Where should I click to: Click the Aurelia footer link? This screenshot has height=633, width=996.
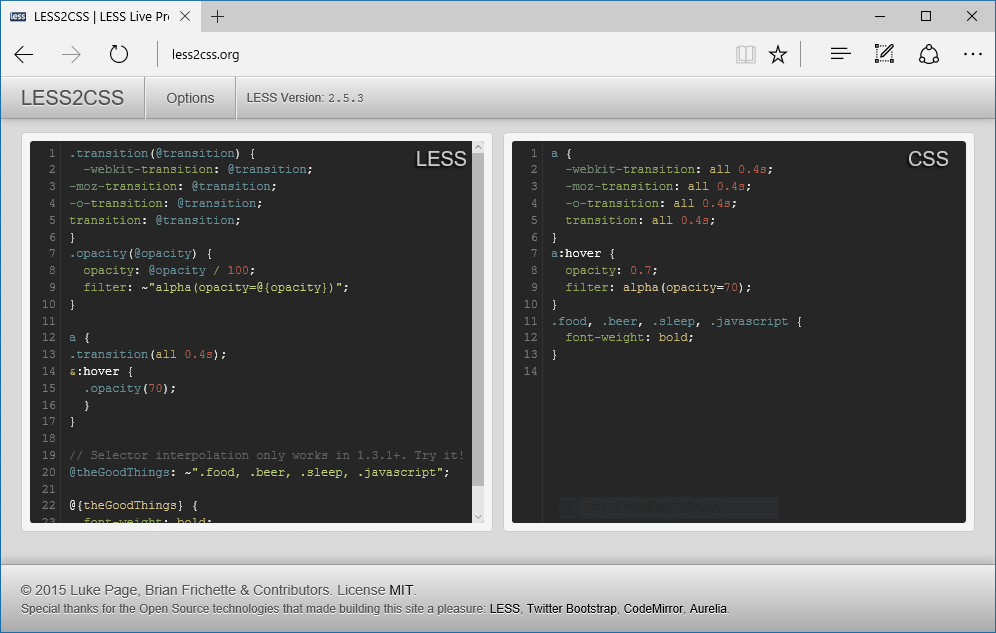(x=708, y=608)
